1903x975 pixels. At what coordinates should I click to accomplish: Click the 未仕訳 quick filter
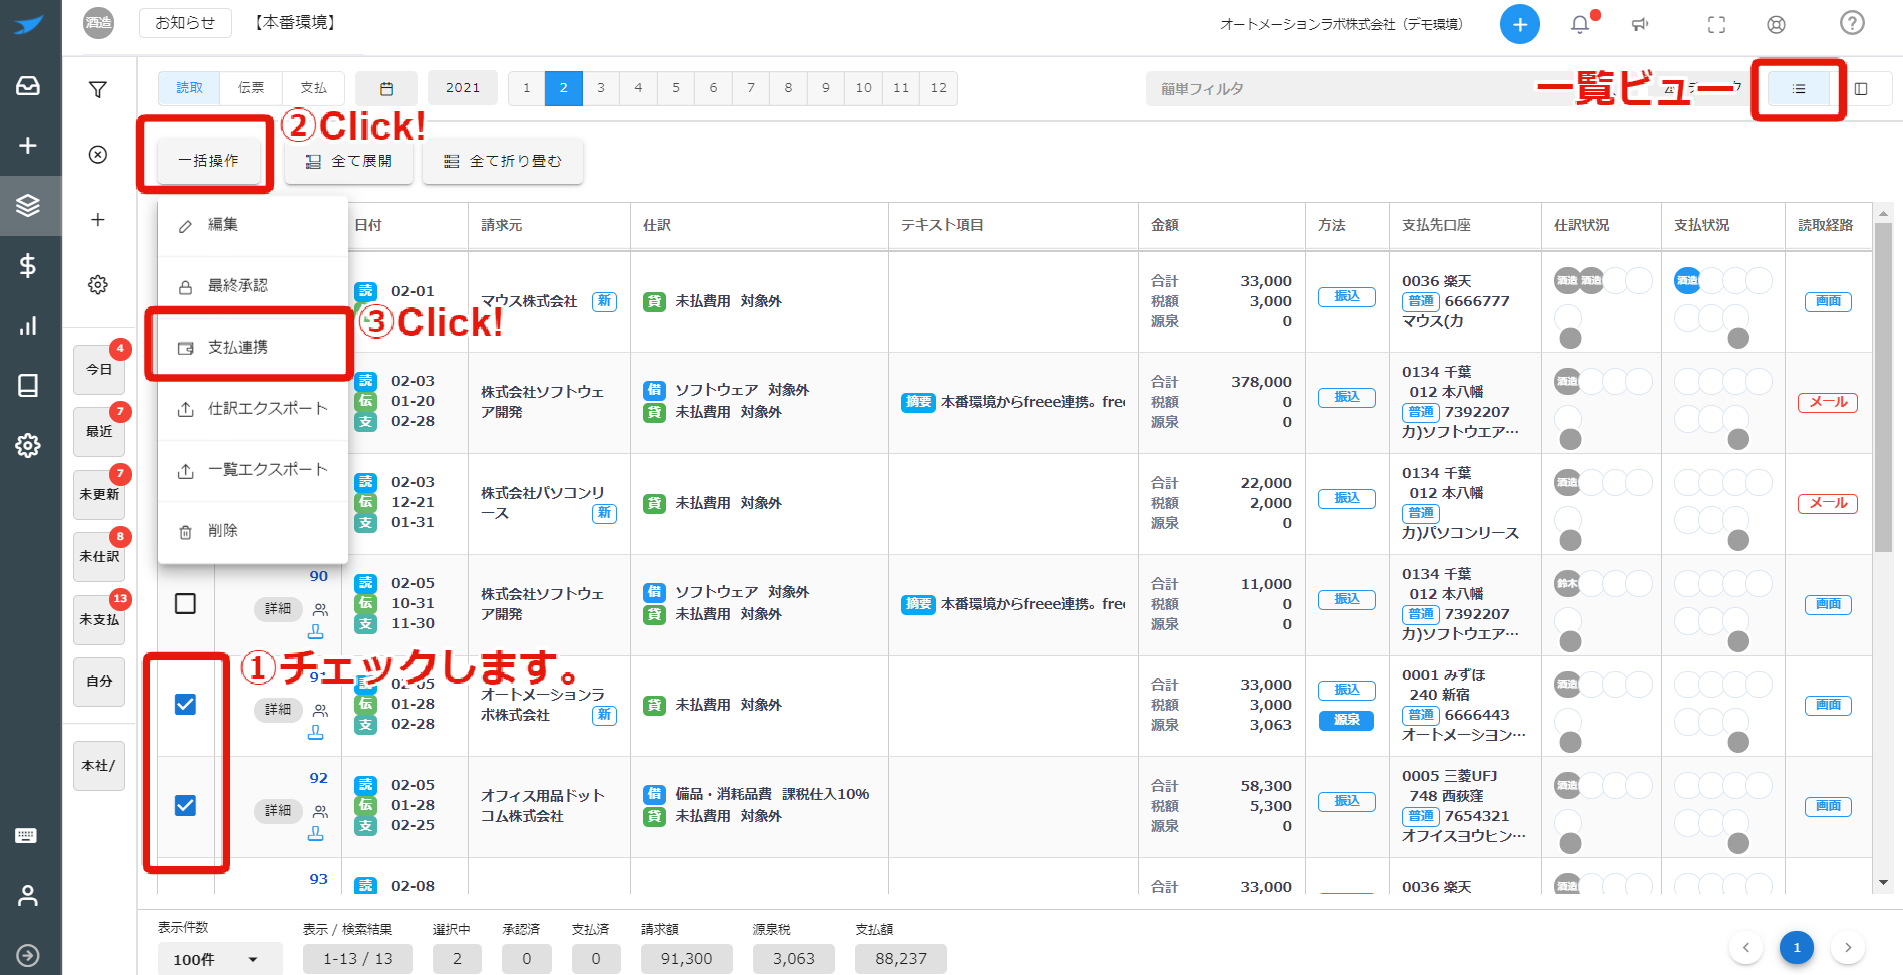pyautogui.click(x=99, y=557)
